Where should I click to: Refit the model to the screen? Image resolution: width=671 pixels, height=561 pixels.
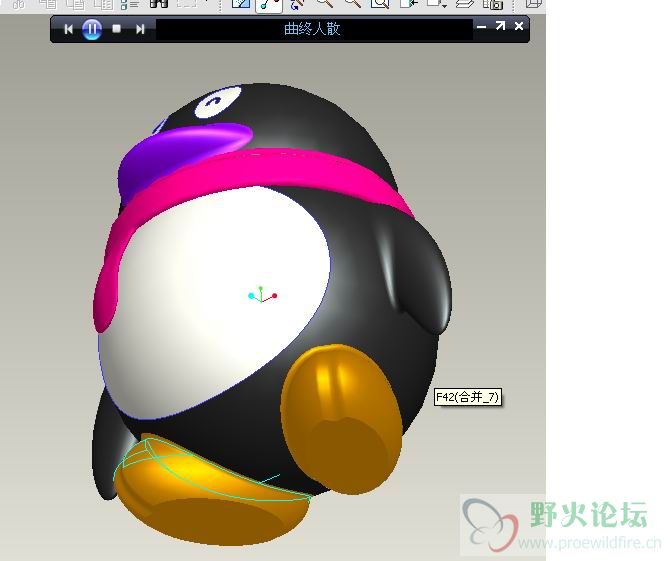(x=380, y=4)
